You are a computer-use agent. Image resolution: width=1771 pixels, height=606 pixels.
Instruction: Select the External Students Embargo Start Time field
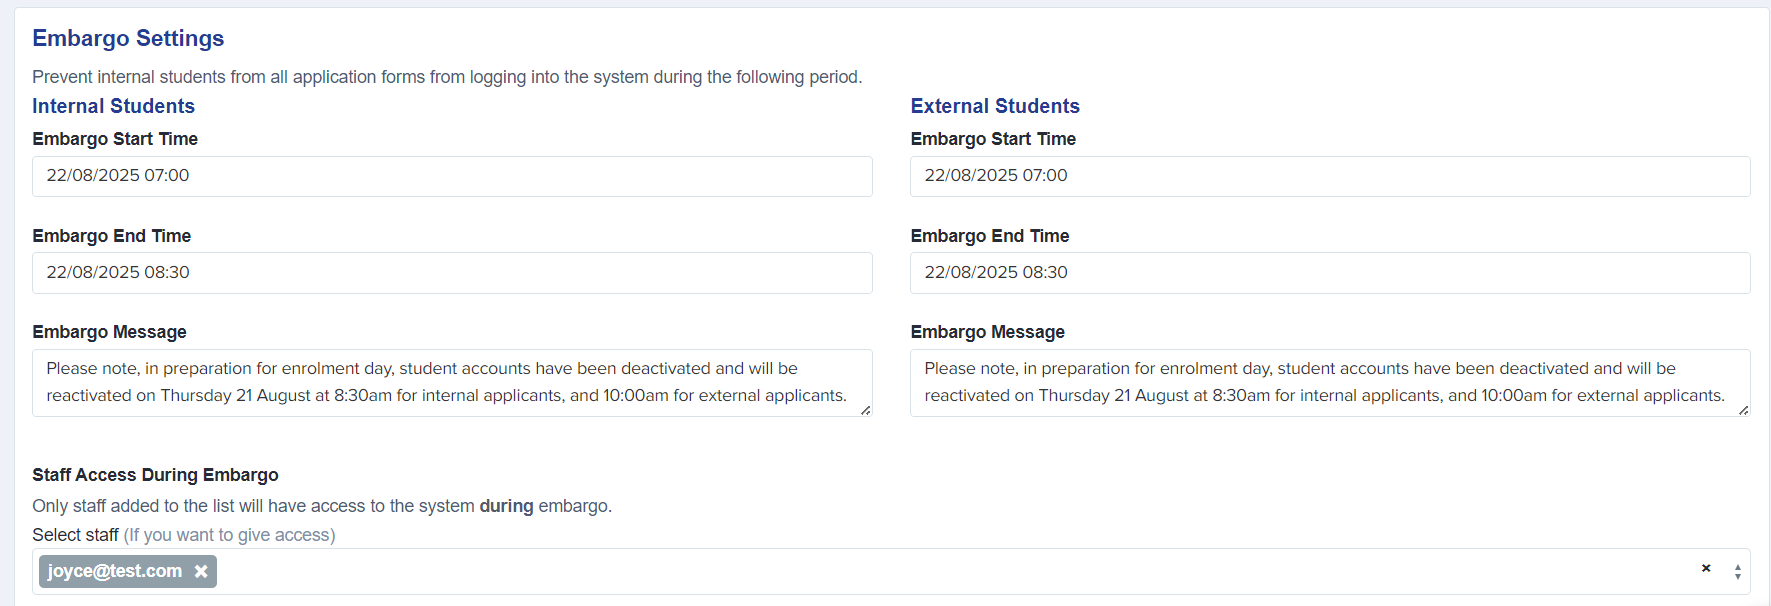pos(1330,176)
